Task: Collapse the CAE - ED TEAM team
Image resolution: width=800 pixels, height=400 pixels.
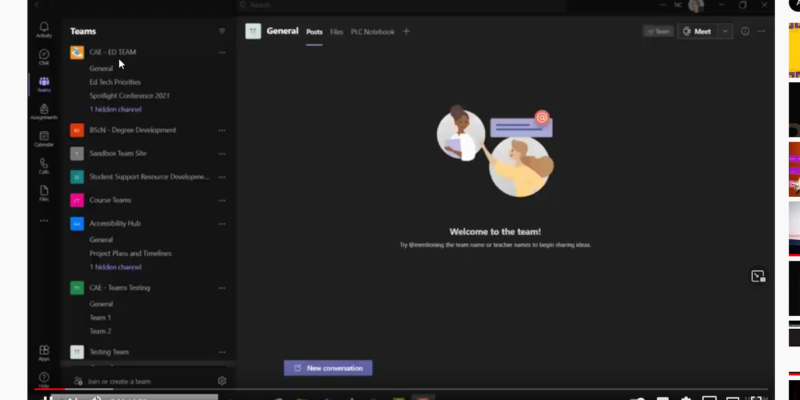Action: [x=113, y=52]
